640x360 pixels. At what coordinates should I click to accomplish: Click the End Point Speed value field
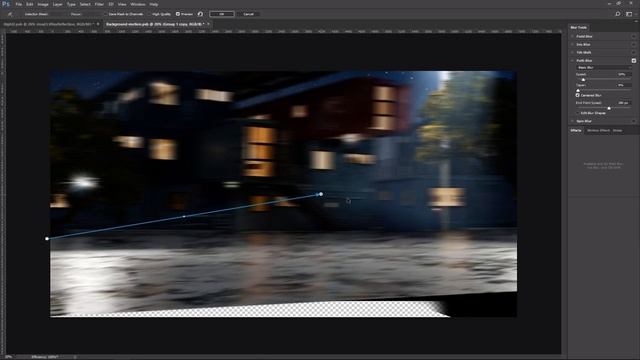[624, 103]
